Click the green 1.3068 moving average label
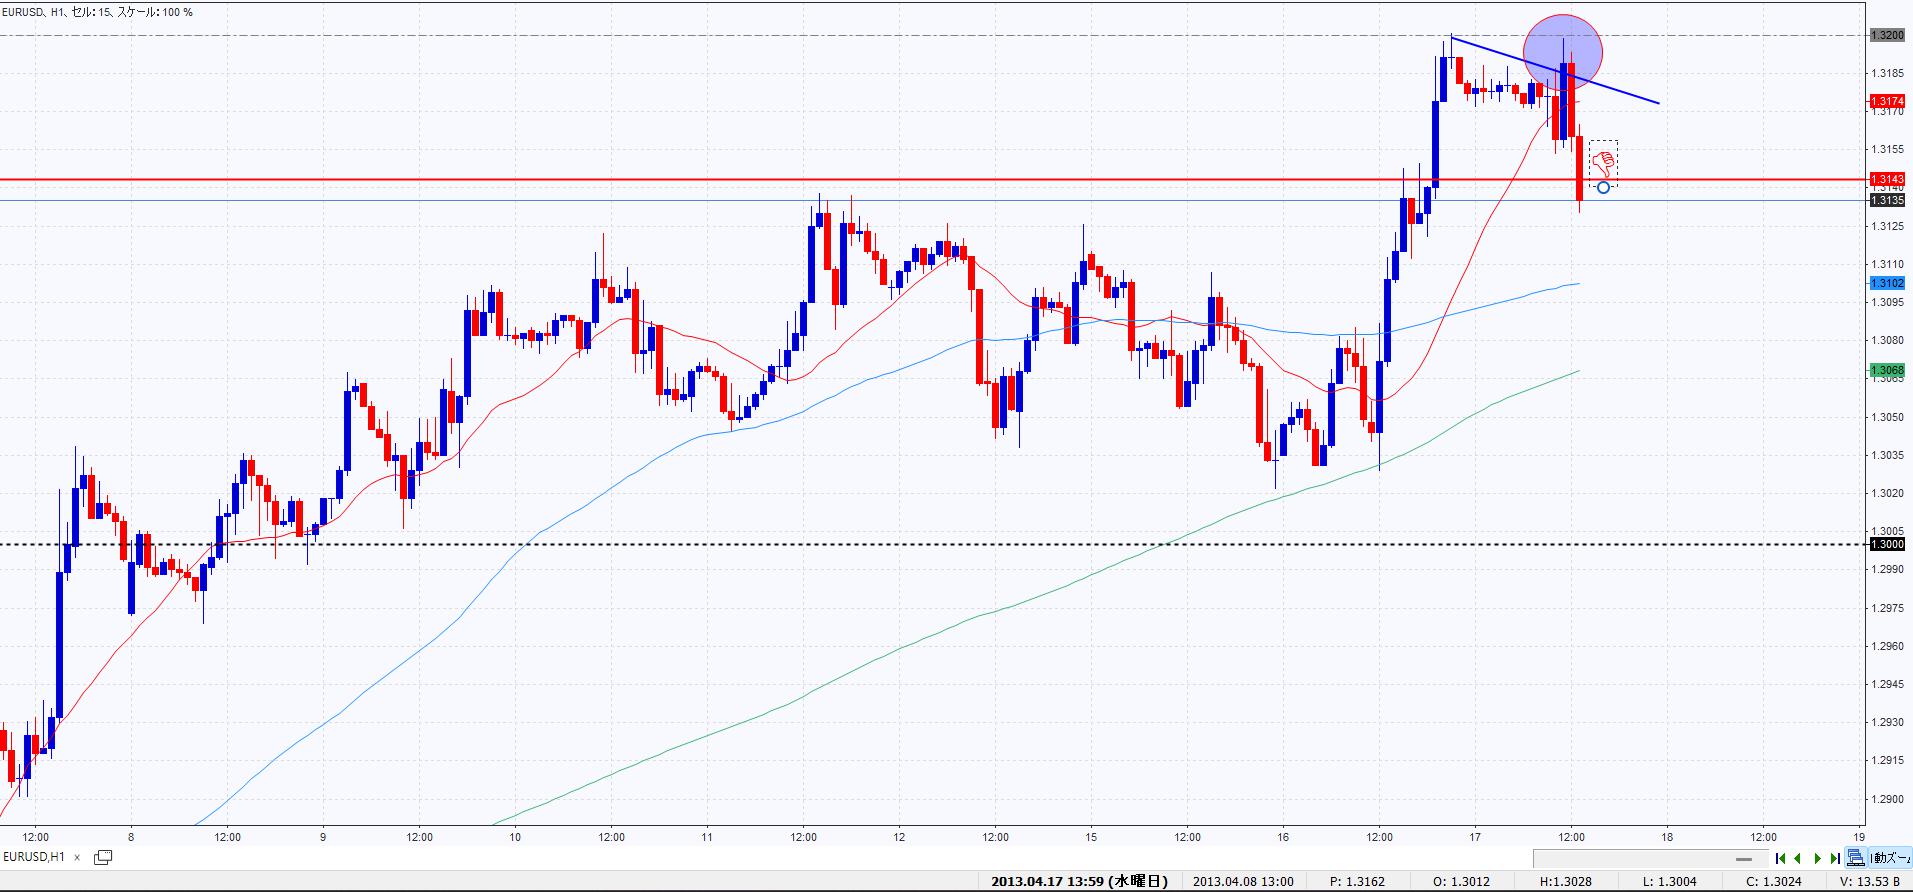Screen dimensions: 1913x892 coord(1886,370)
